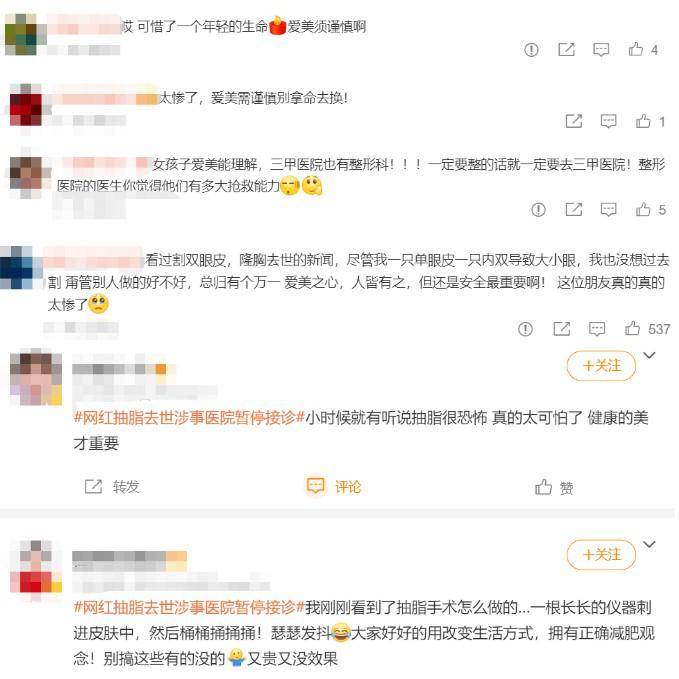Like the comment with 537 likes

tap(632, 329)
